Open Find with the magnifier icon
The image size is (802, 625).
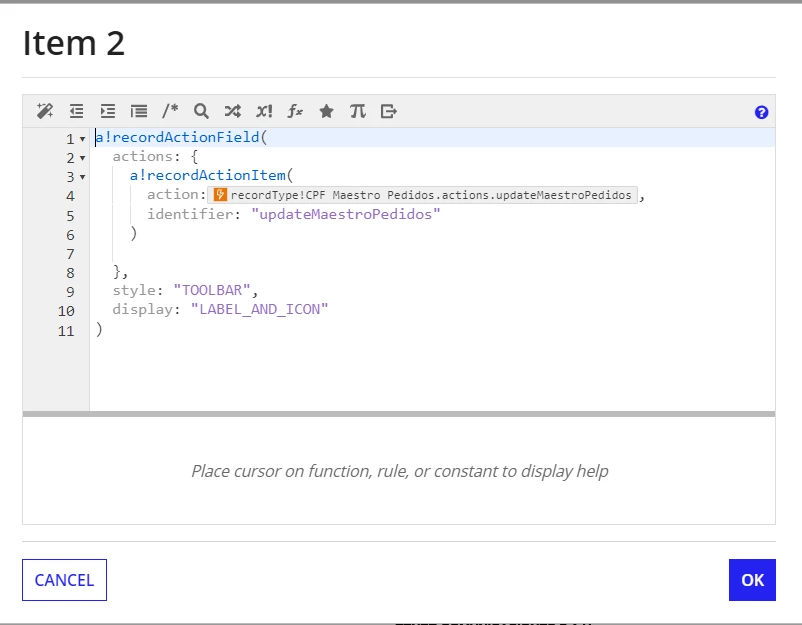(201, 111)
